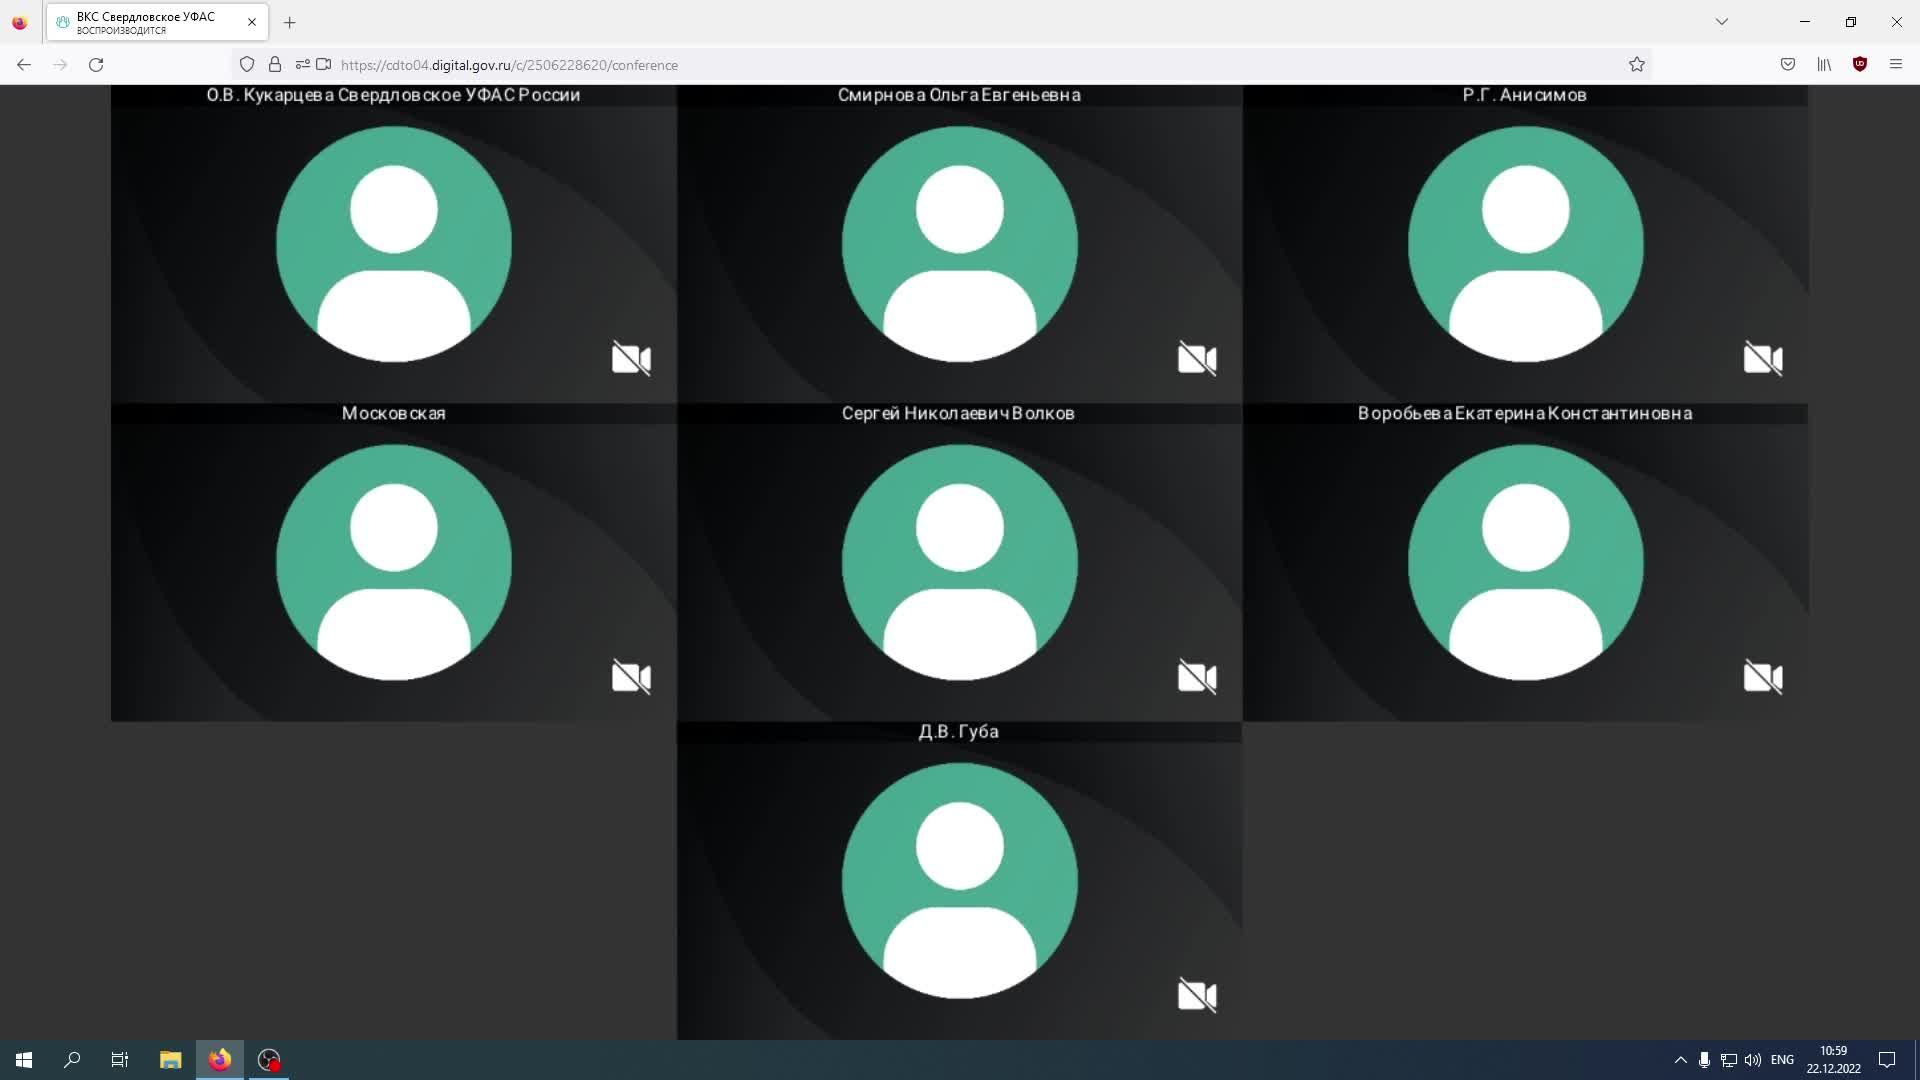Click camera-off icon on Смирнова Ольга tile

pyautogui.click(x=1197, y=359)
